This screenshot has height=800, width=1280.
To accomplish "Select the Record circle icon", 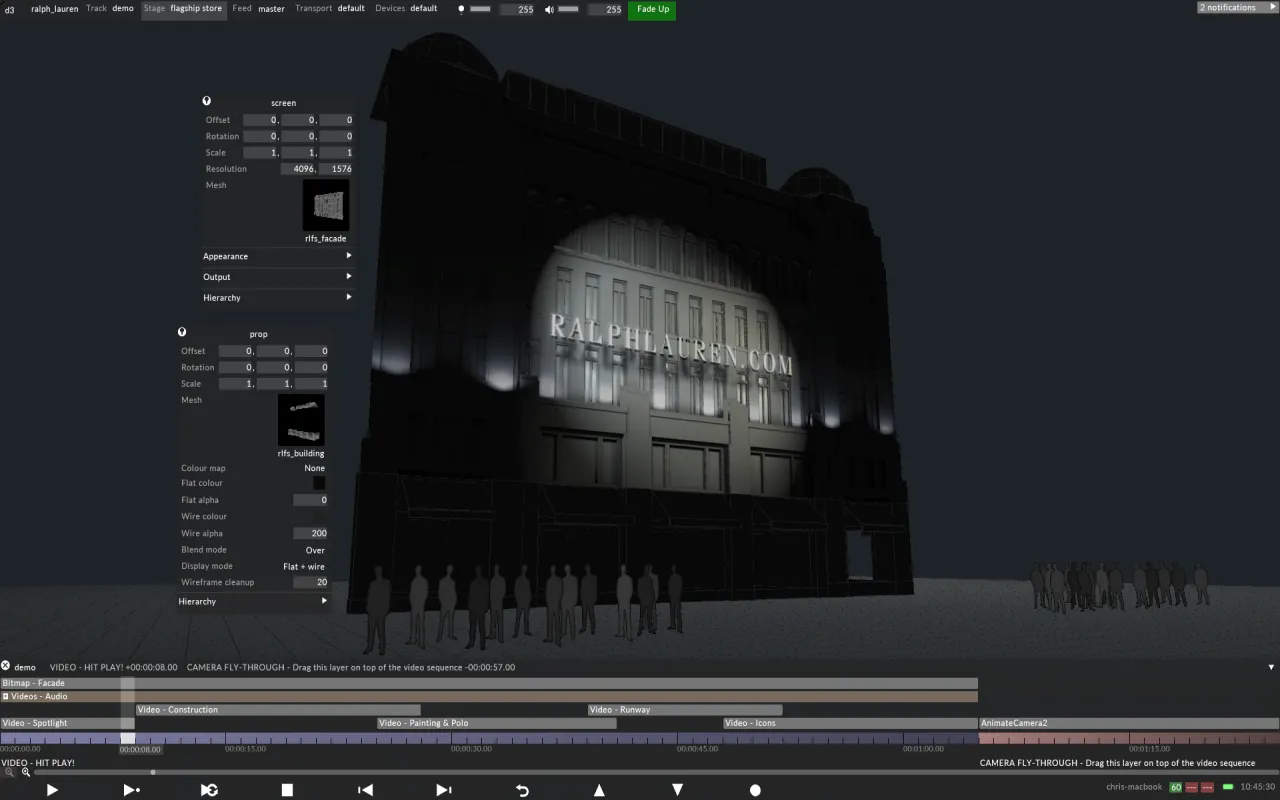I will coord(755,789).
